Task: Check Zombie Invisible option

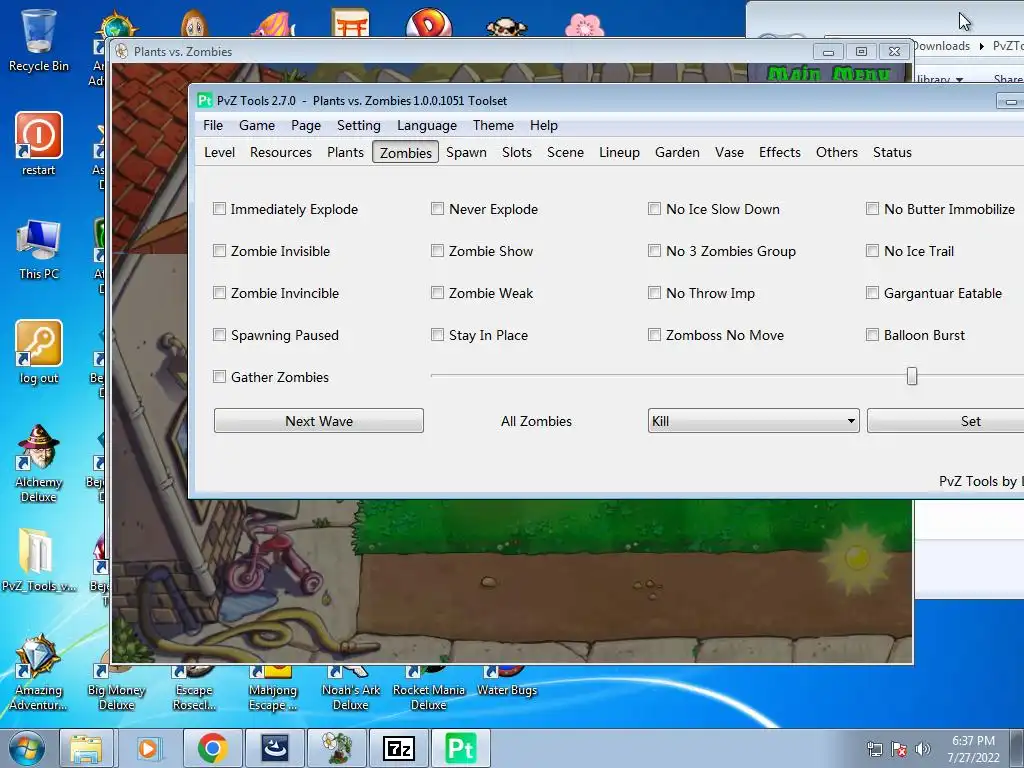Action: tap(219, 251)
